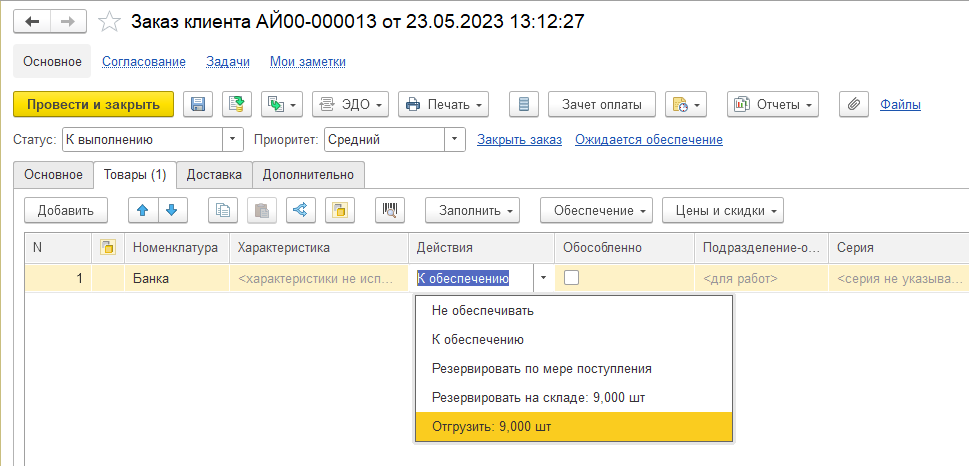969x466 pixels.
Task: Expand the Приоритет dropdown arrow
Action: pos(455,140)
